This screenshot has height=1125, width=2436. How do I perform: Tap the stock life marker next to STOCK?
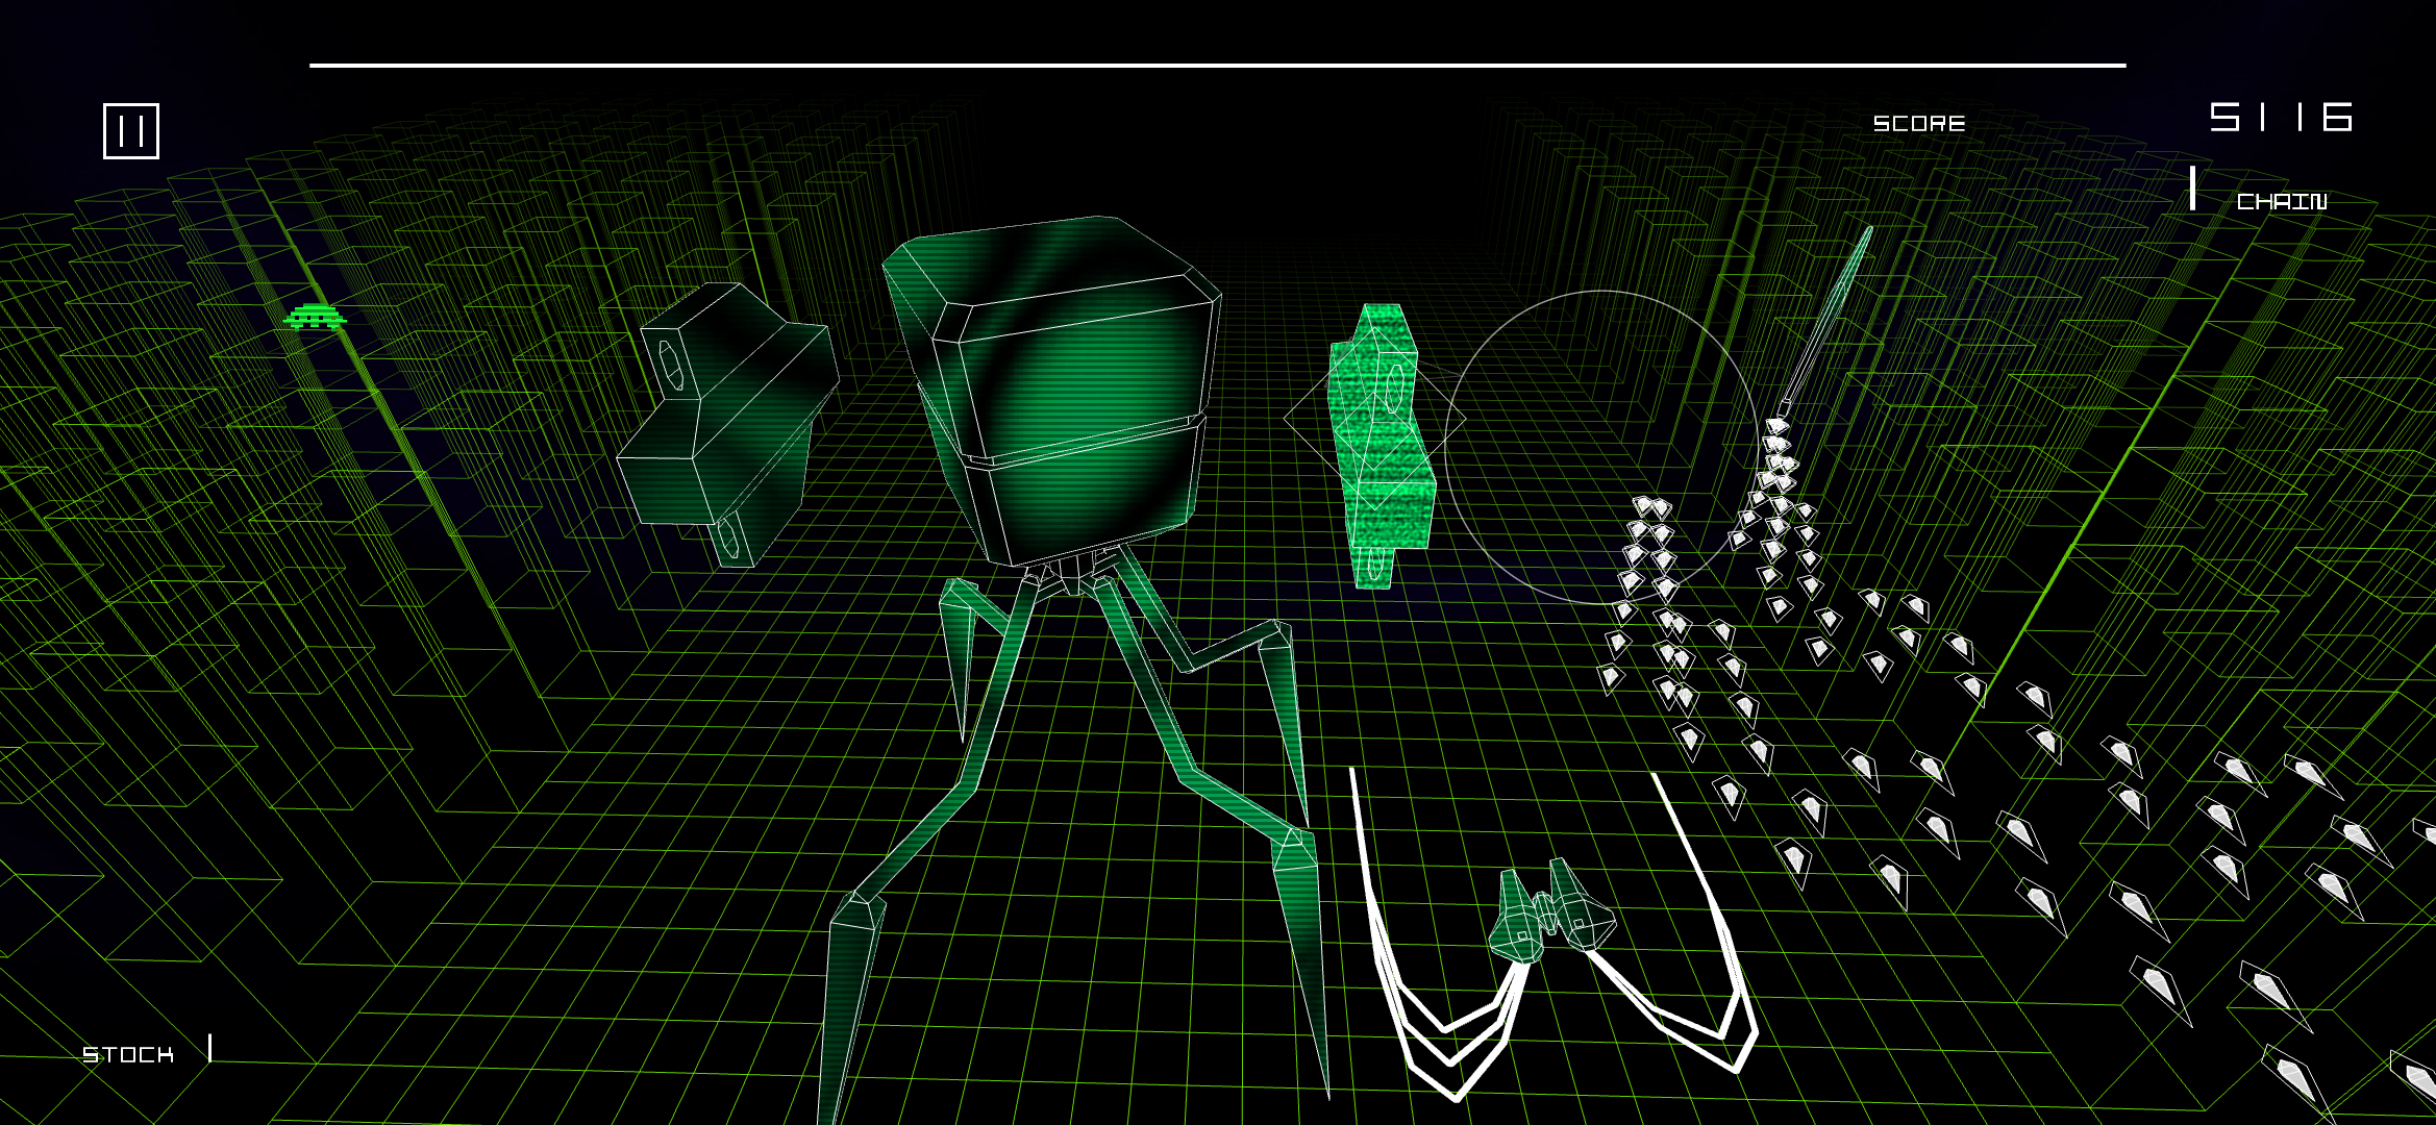210,1048
